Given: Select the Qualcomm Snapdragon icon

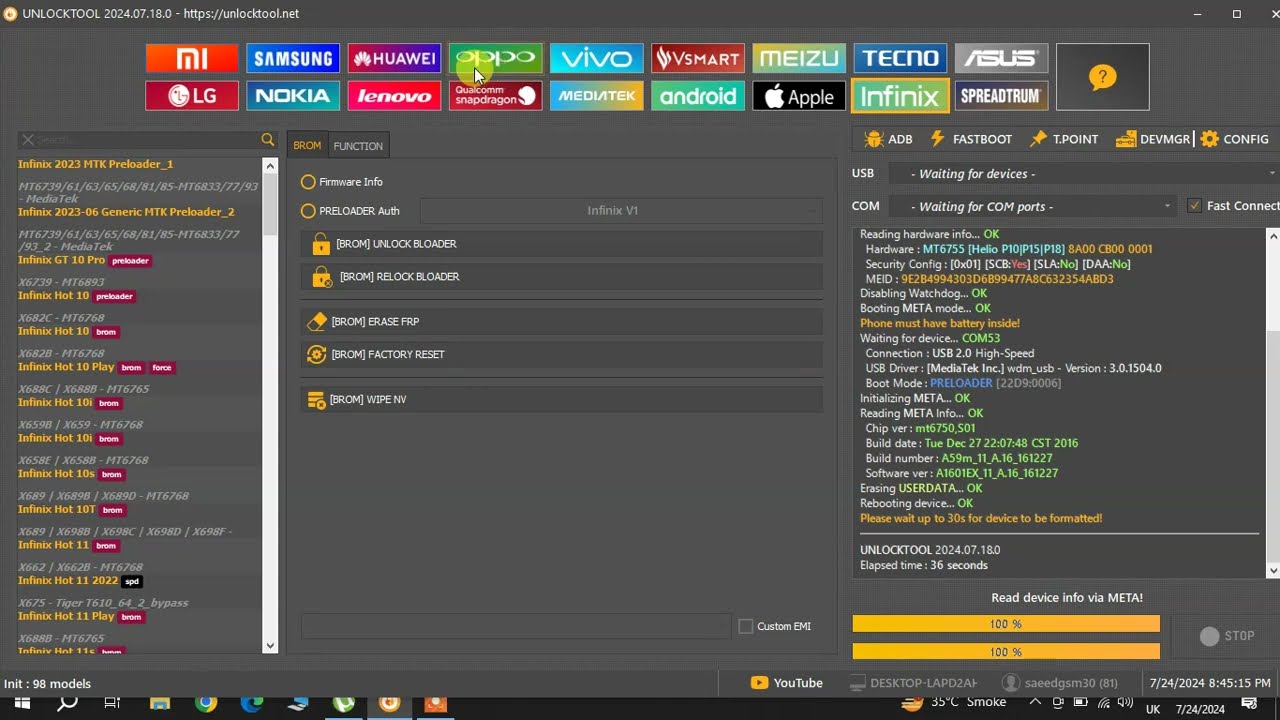Looking at the screenshot, I should coord(495,96).
